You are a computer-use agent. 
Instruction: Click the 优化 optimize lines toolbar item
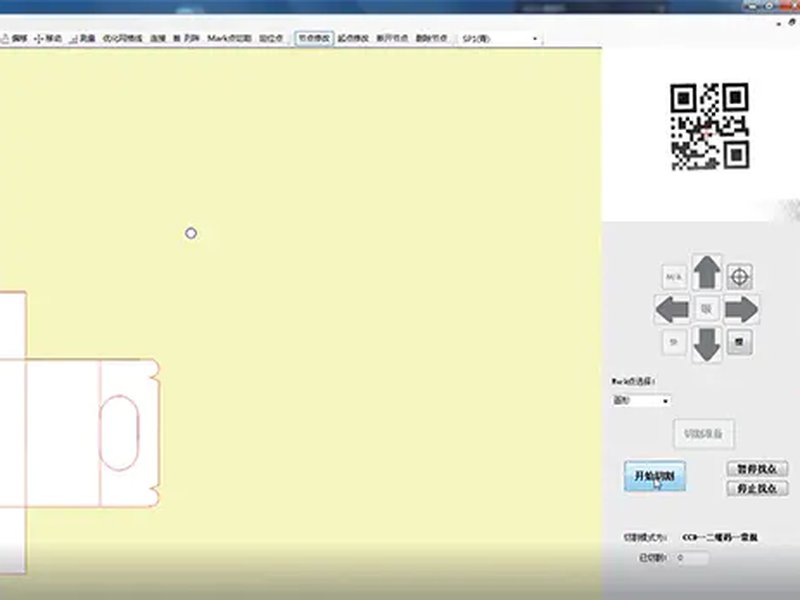[x=122, y=38]
